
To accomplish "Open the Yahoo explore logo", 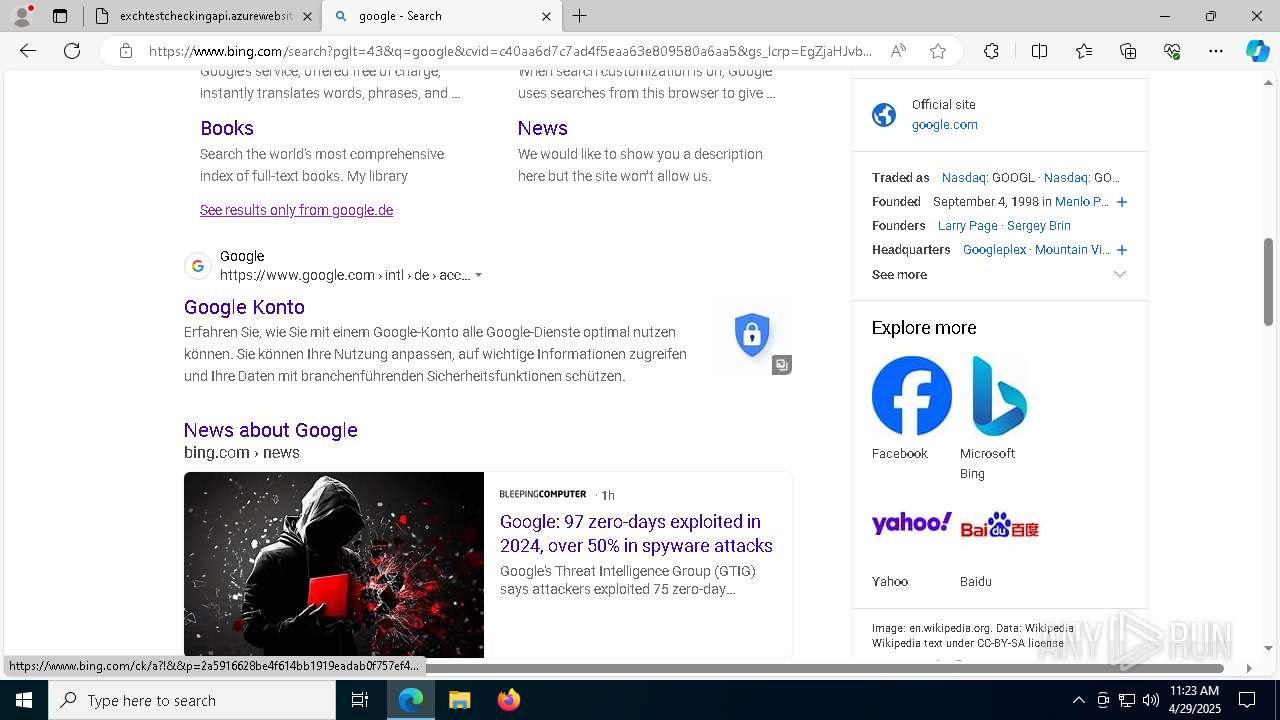I will (x=912, y=524).
